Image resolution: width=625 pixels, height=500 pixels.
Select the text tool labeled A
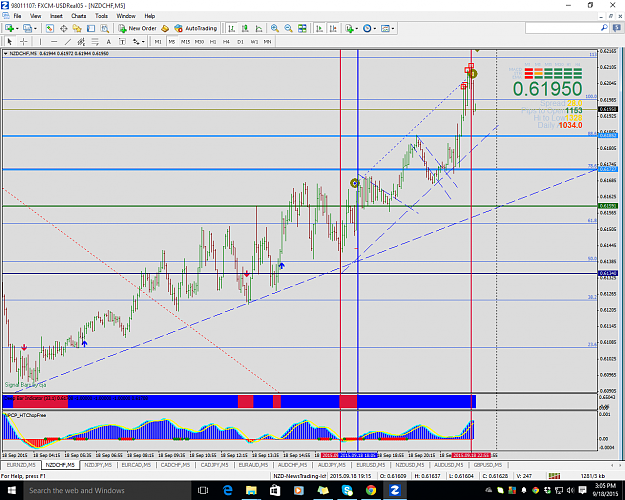(x=108, y=41)
